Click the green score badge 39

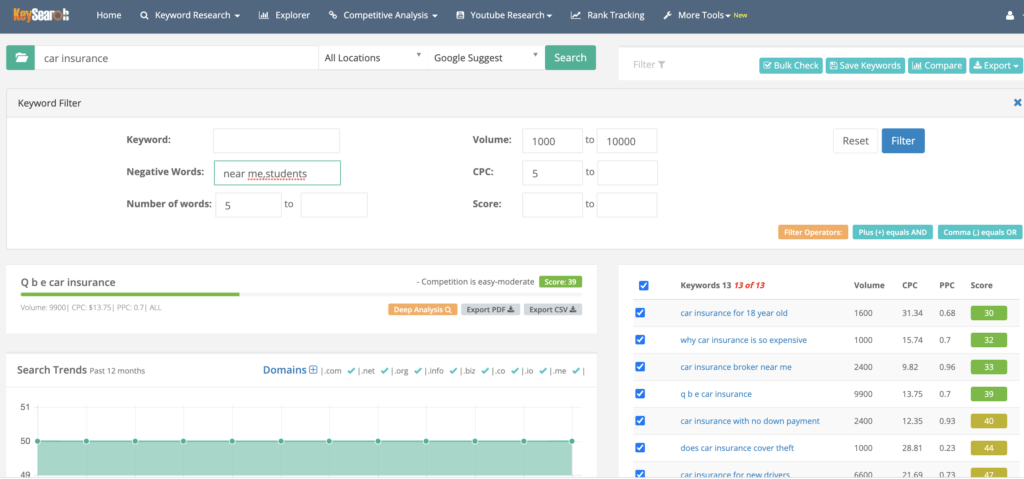989,394
